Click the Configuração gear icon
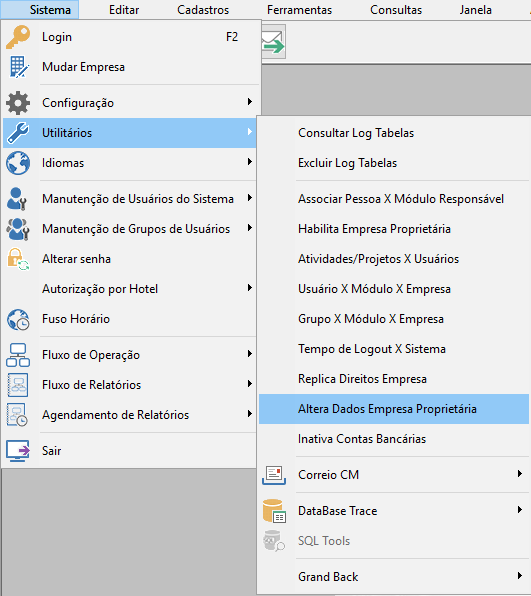 click(x=18, y=103)
